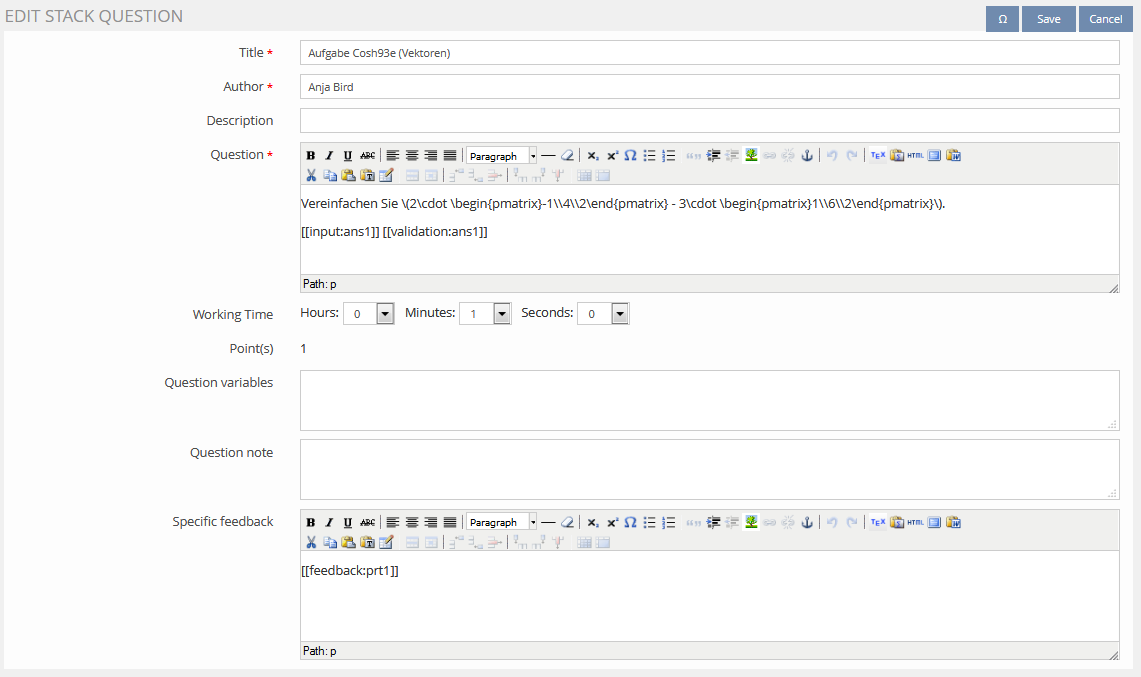Click the Ω button next to Save
This screenshot has width=1141, height=677.
[1002, 19]
